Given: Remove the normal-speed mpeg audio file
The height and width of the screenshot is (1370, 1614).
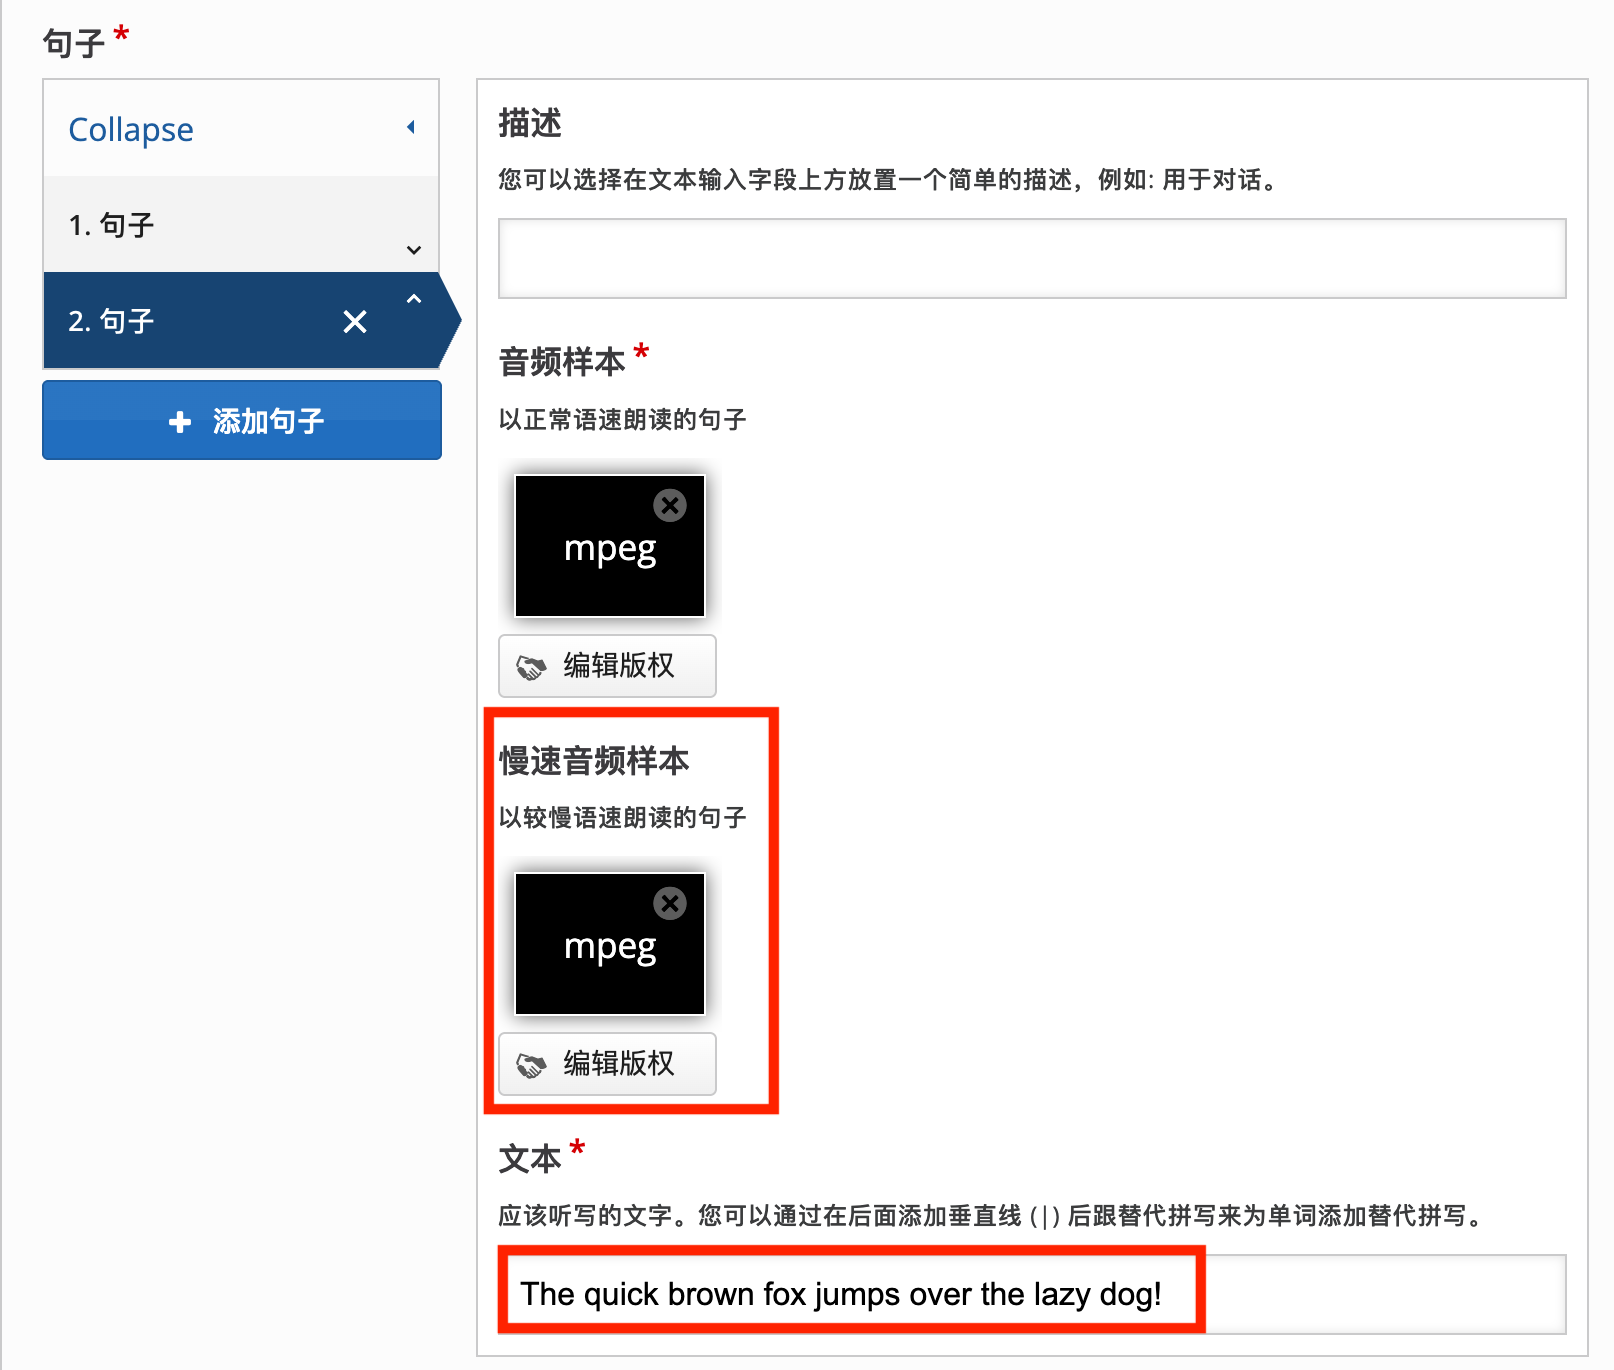Looking at the screenshot, I should tap(669, 506).
